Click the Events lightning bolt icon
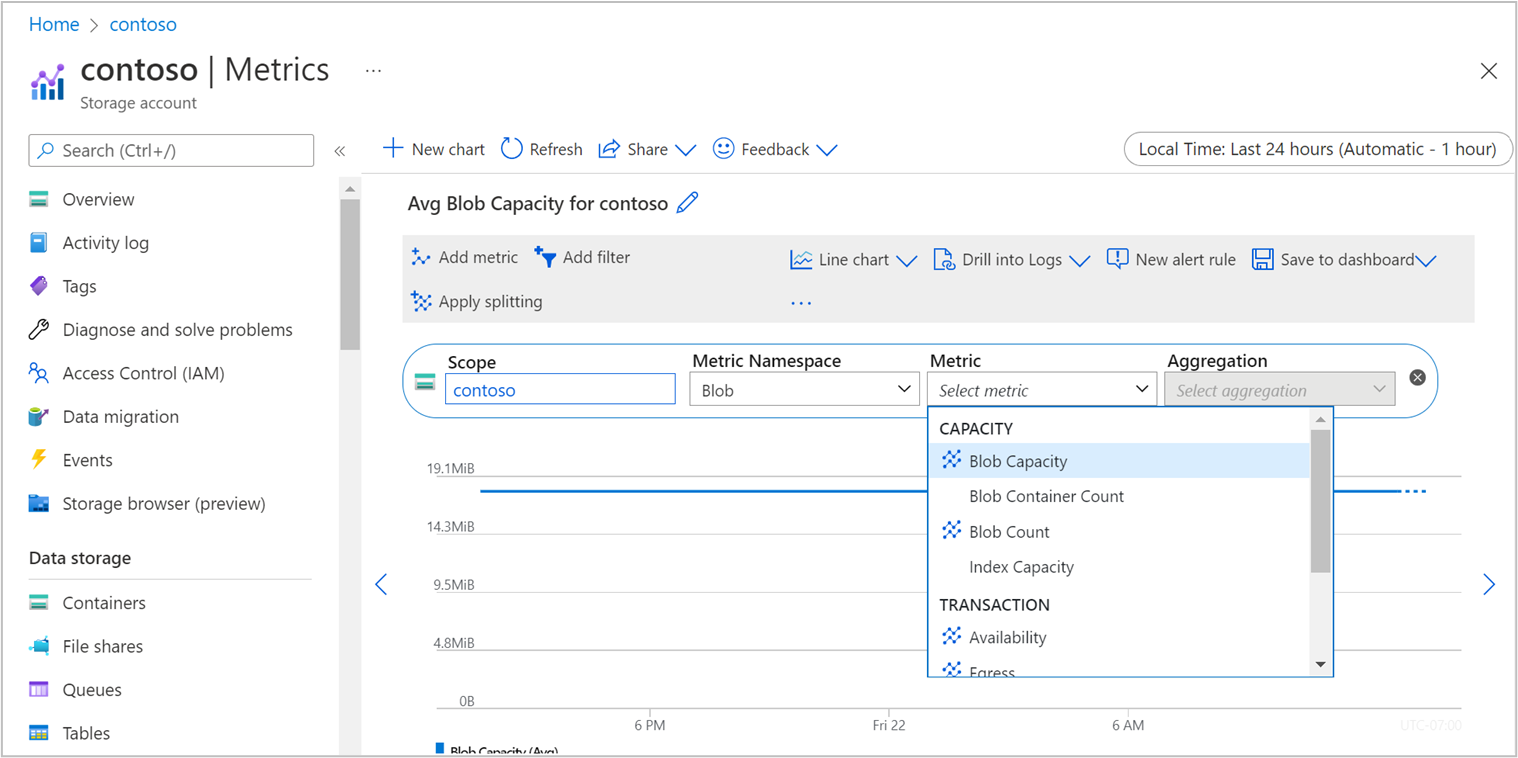The height and width of the screenshot is (758, 1518). pos(39,459)
